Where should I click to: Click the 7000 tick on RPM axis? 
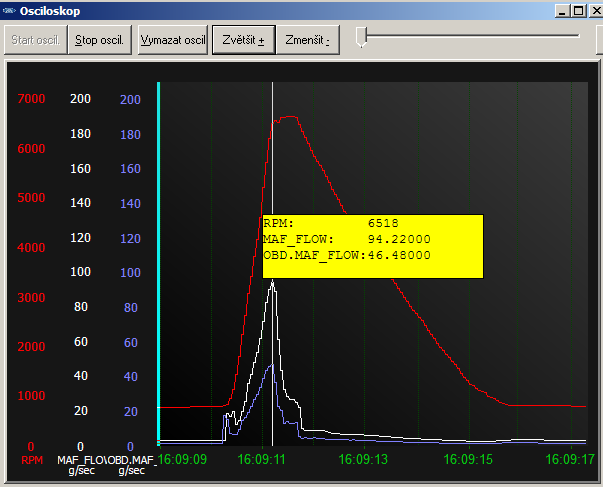31,99
